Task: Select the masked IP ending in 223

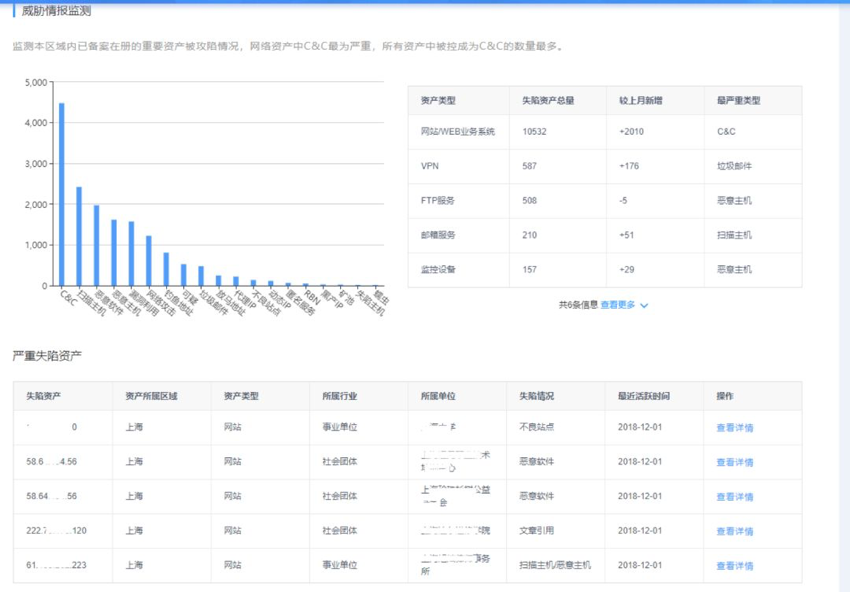Action: tap(56, 565)
